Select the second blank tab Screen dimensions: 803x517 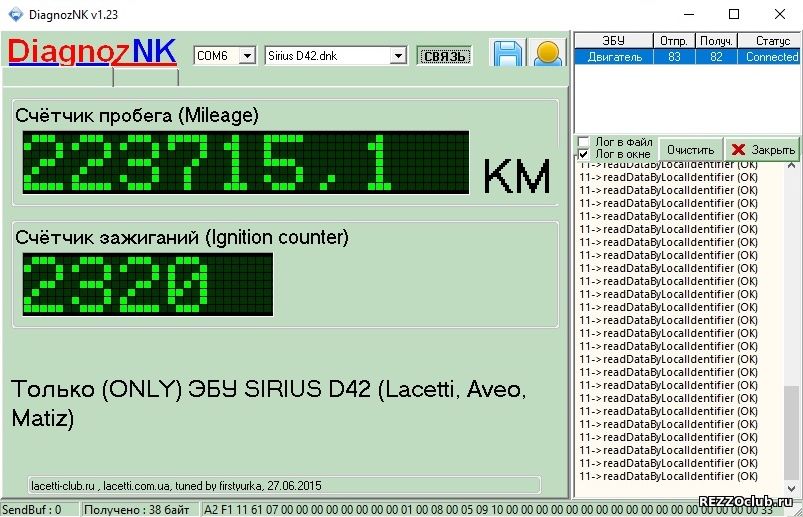pyautogui.click(x=146, y=77)
